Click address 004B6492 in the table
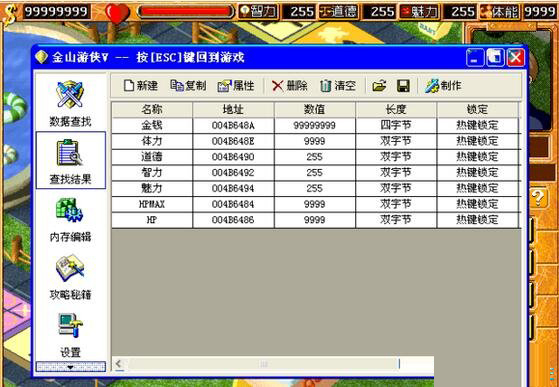This screenshot has height=387, width=559. coord(233,172)
